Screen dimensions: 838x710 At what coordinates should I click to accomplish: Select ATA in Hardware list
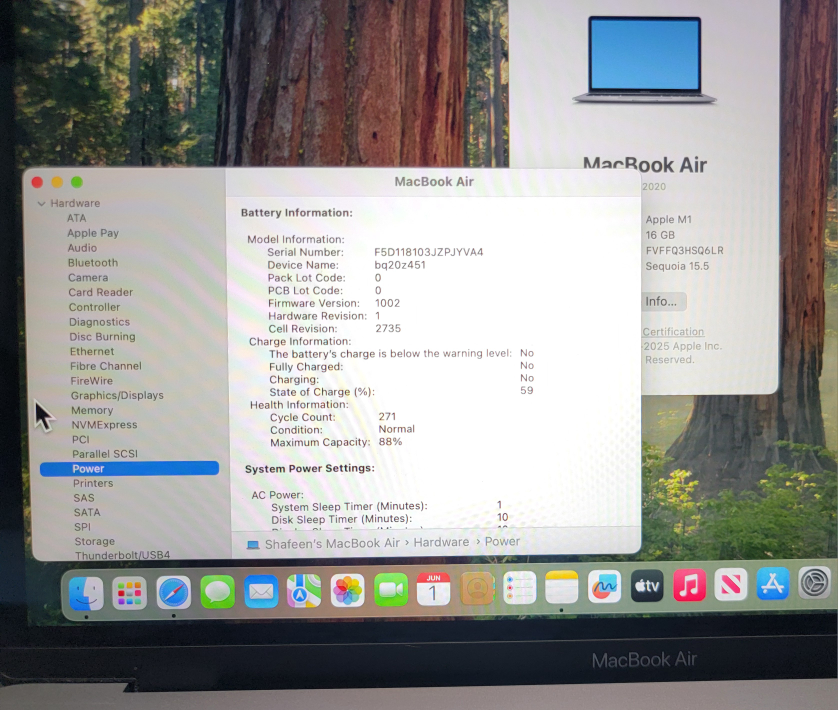click(76, 218)
